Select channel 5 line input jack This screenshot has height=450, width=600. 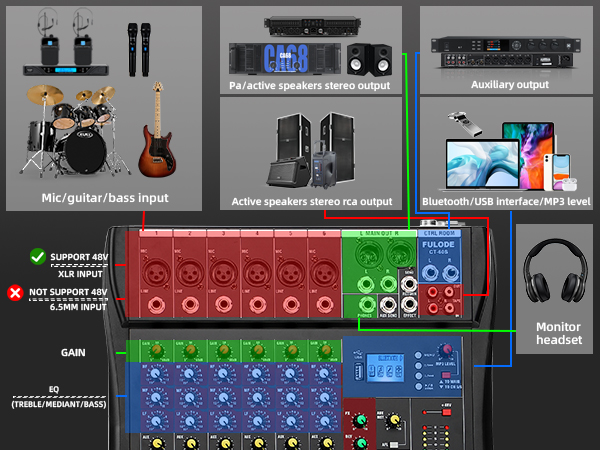tap(290, 305)
